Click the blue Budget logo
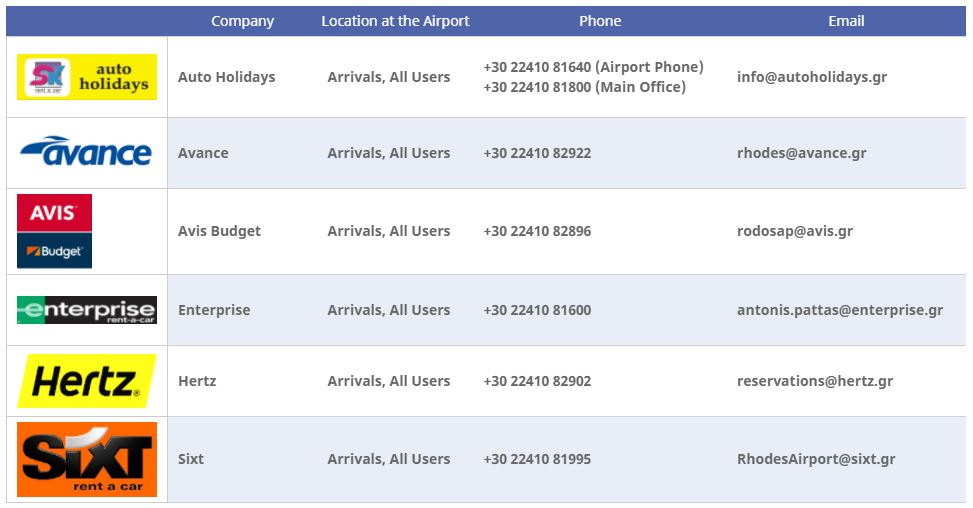 [x=55, y=251]
